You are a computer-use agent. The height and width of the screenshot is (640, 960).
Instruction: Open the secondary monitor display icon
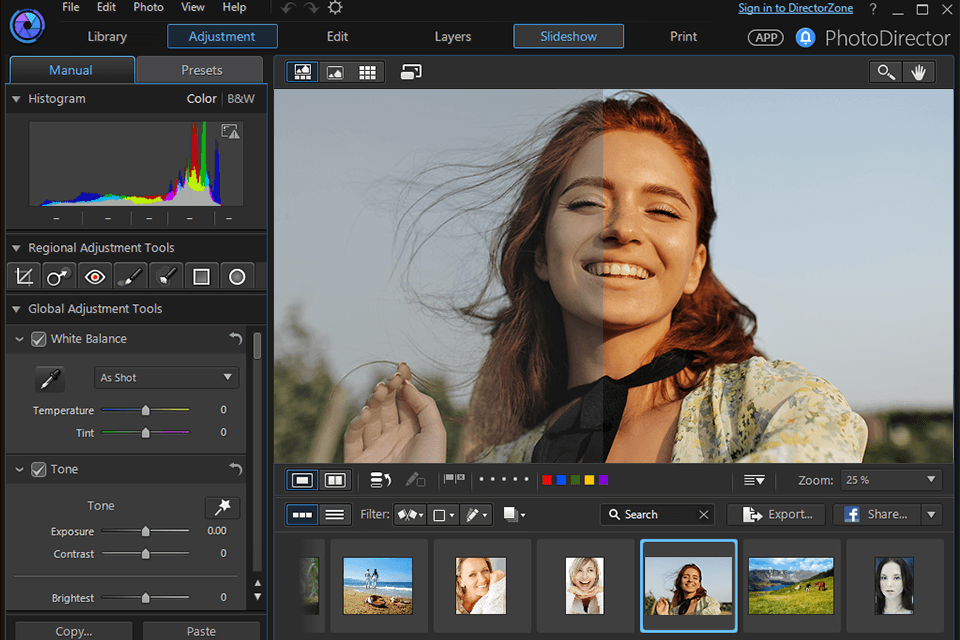tap(411, 72)
